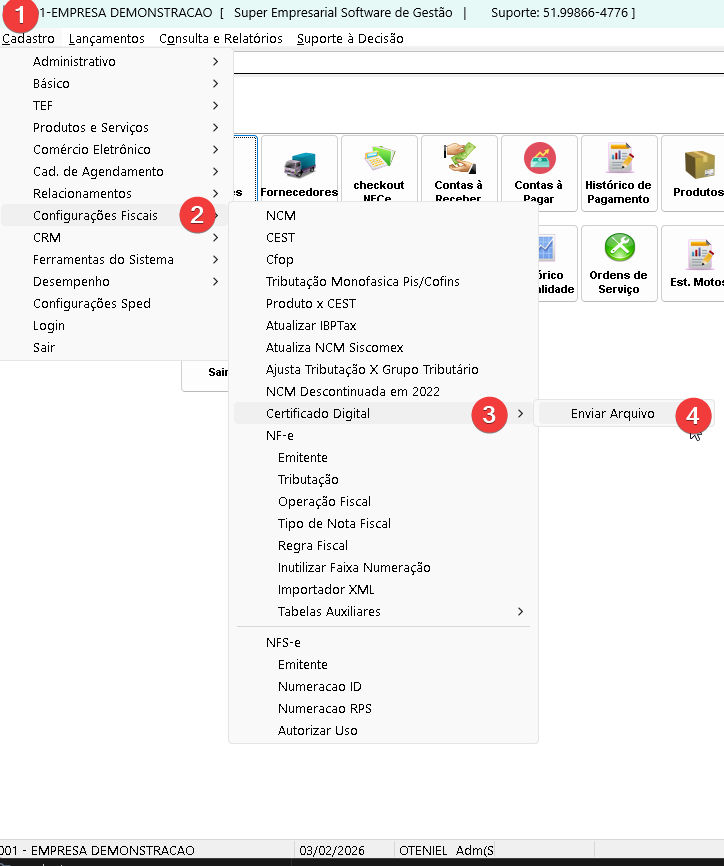Click the Produtos box icon

(697, 172)
